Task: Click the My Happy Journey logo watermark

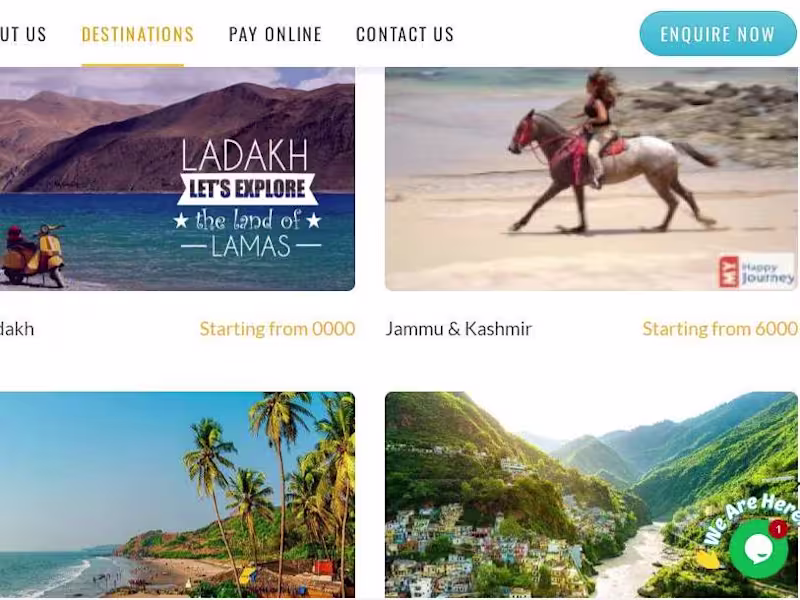Action: (757, 271)
